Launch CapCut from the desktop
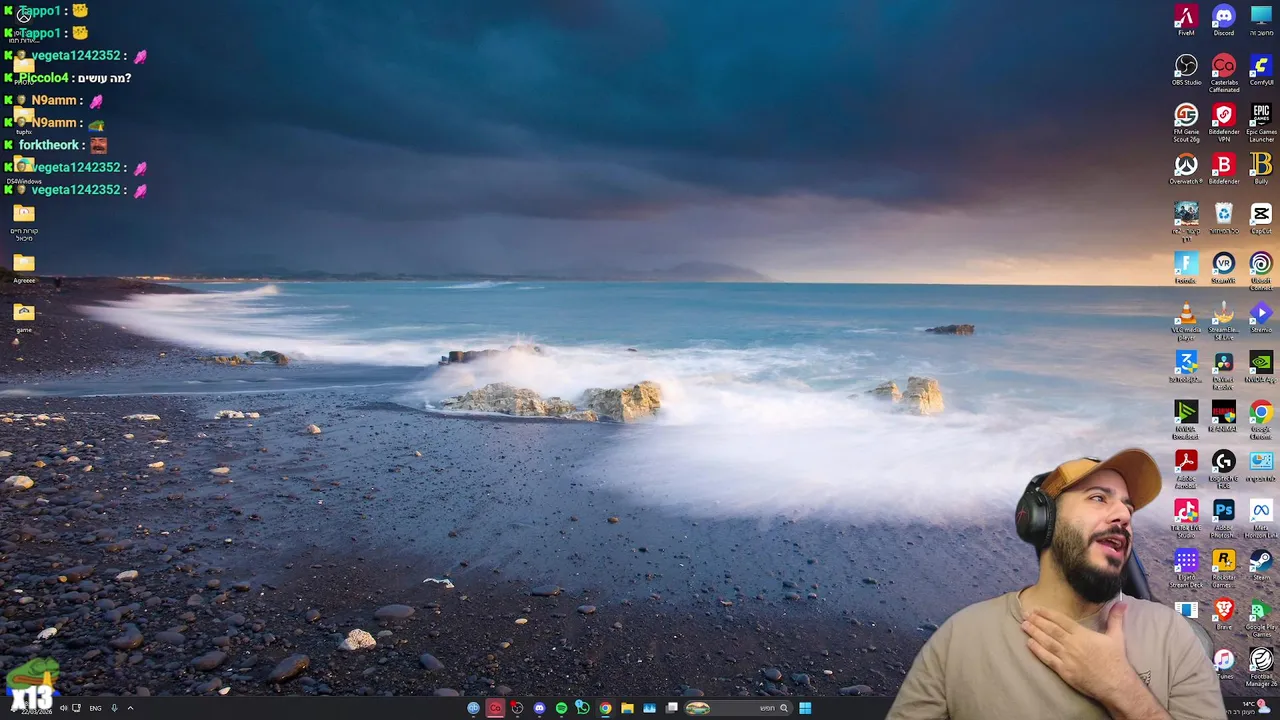 click(1261, 219)
